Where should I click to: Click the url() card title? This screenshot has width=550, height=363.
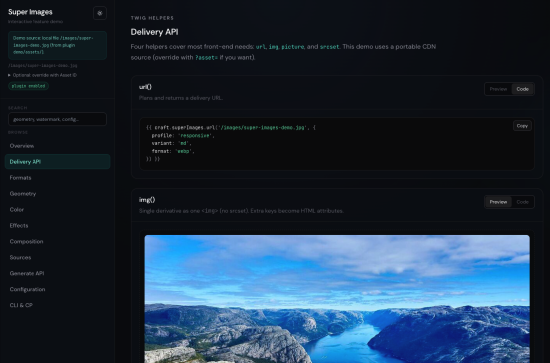tap(145, 87)
